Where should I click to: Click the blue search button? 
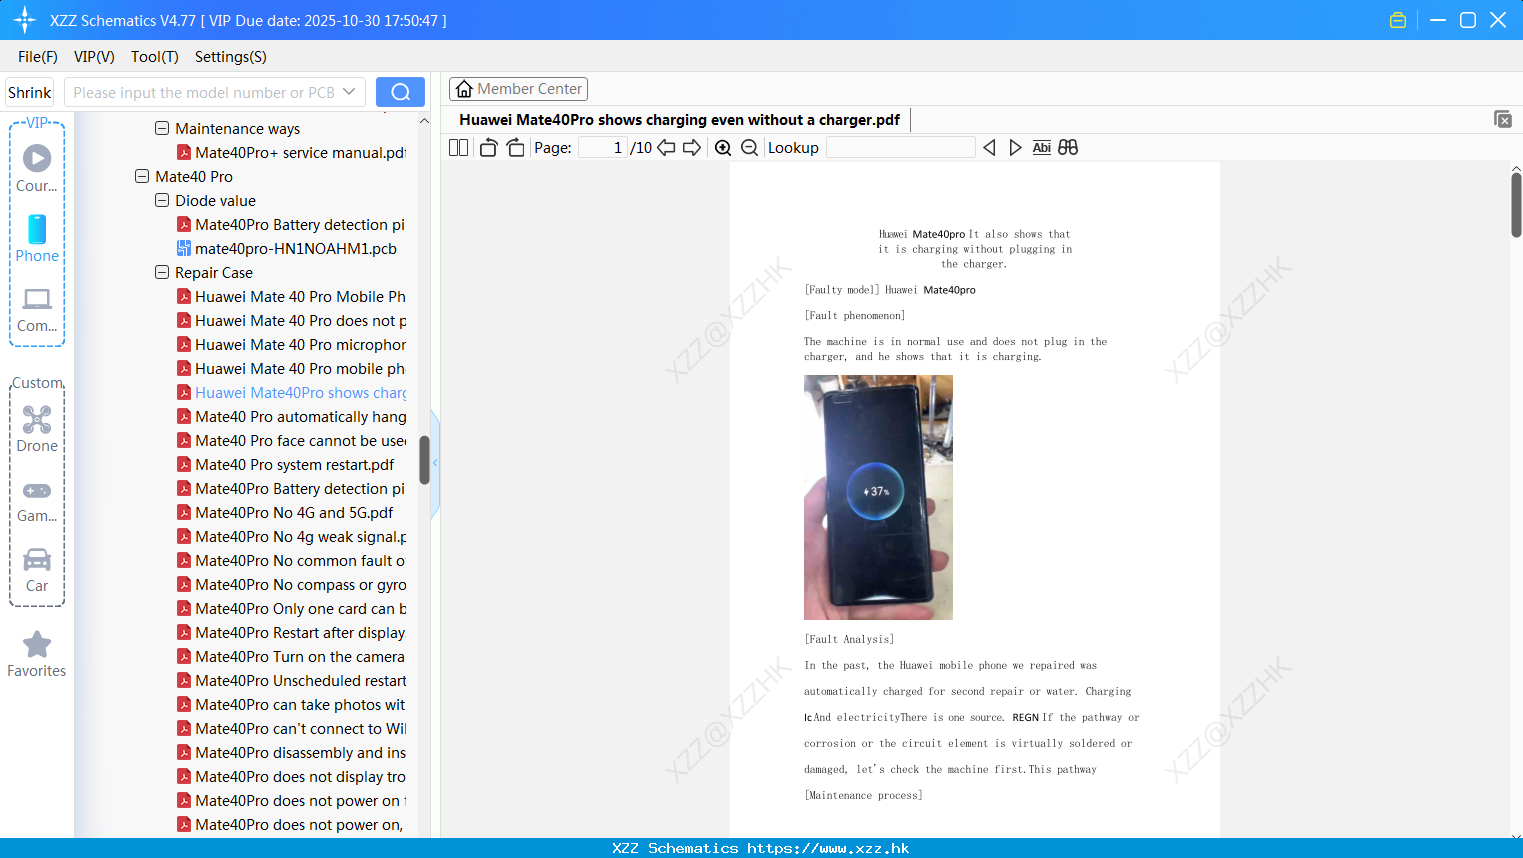pyautogui.click(x=400, y=92)
